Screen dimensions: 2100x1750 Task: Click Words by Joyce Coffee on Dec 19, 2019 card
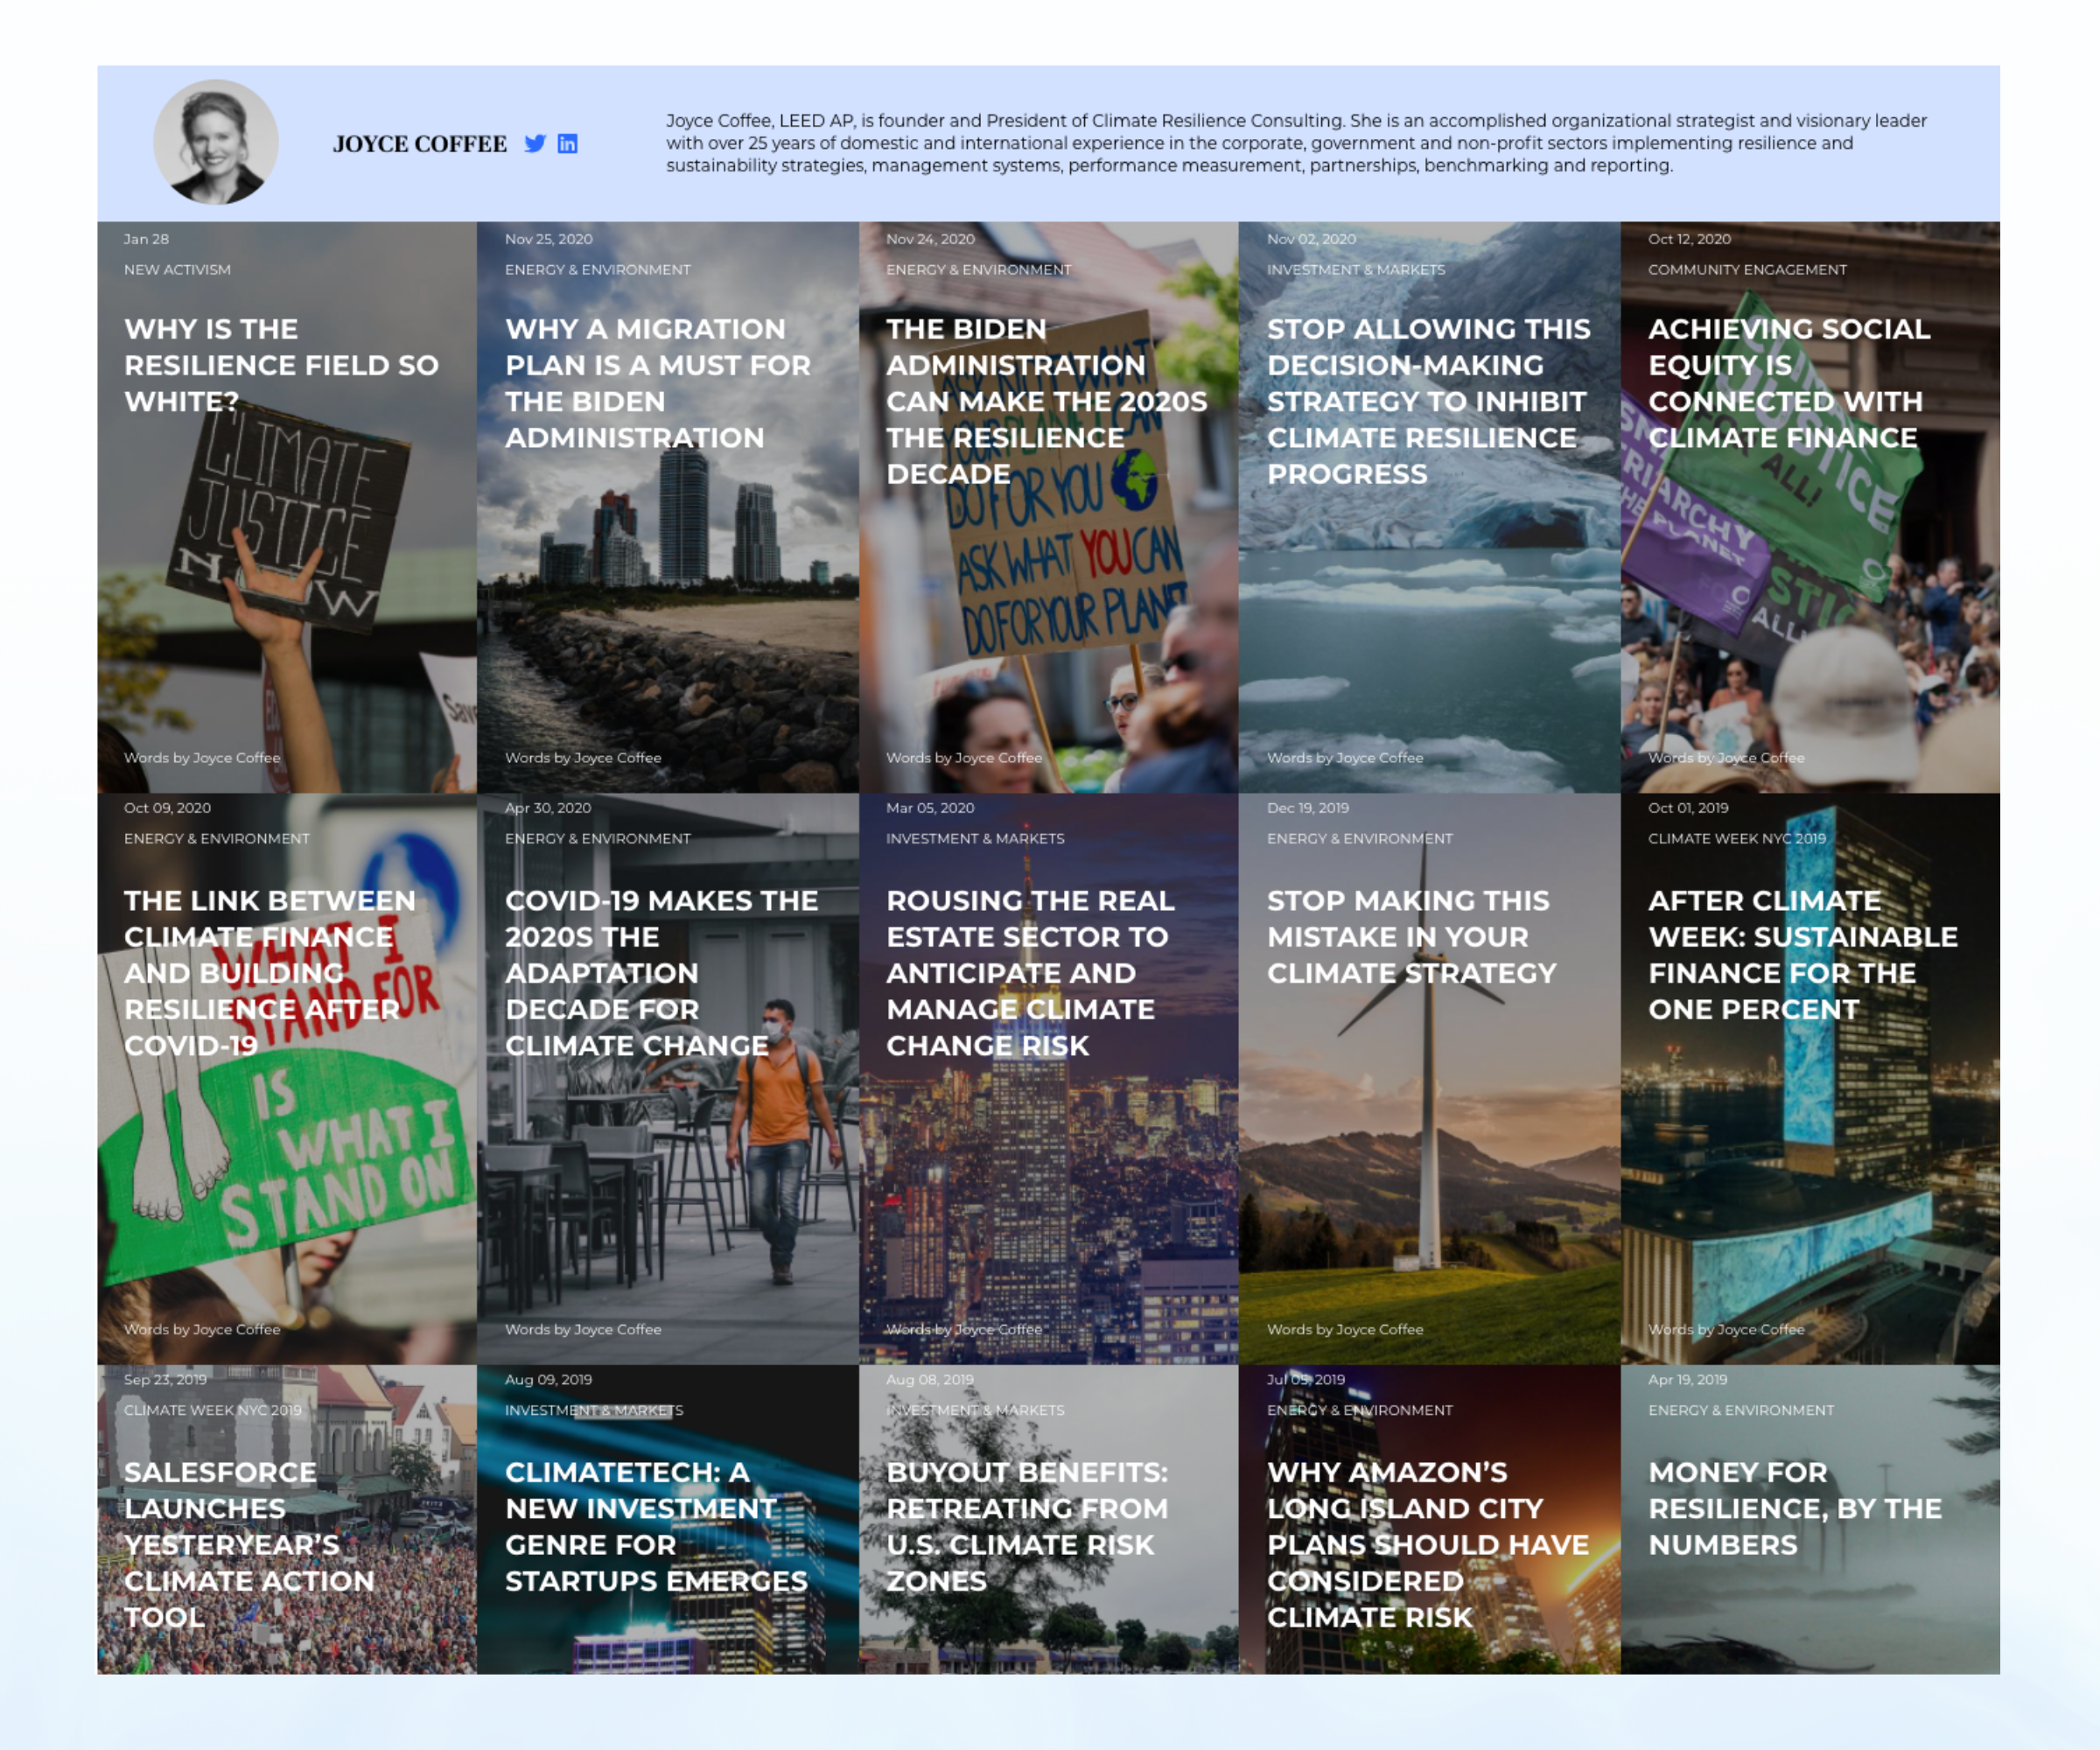[x=1345, y=1330]
